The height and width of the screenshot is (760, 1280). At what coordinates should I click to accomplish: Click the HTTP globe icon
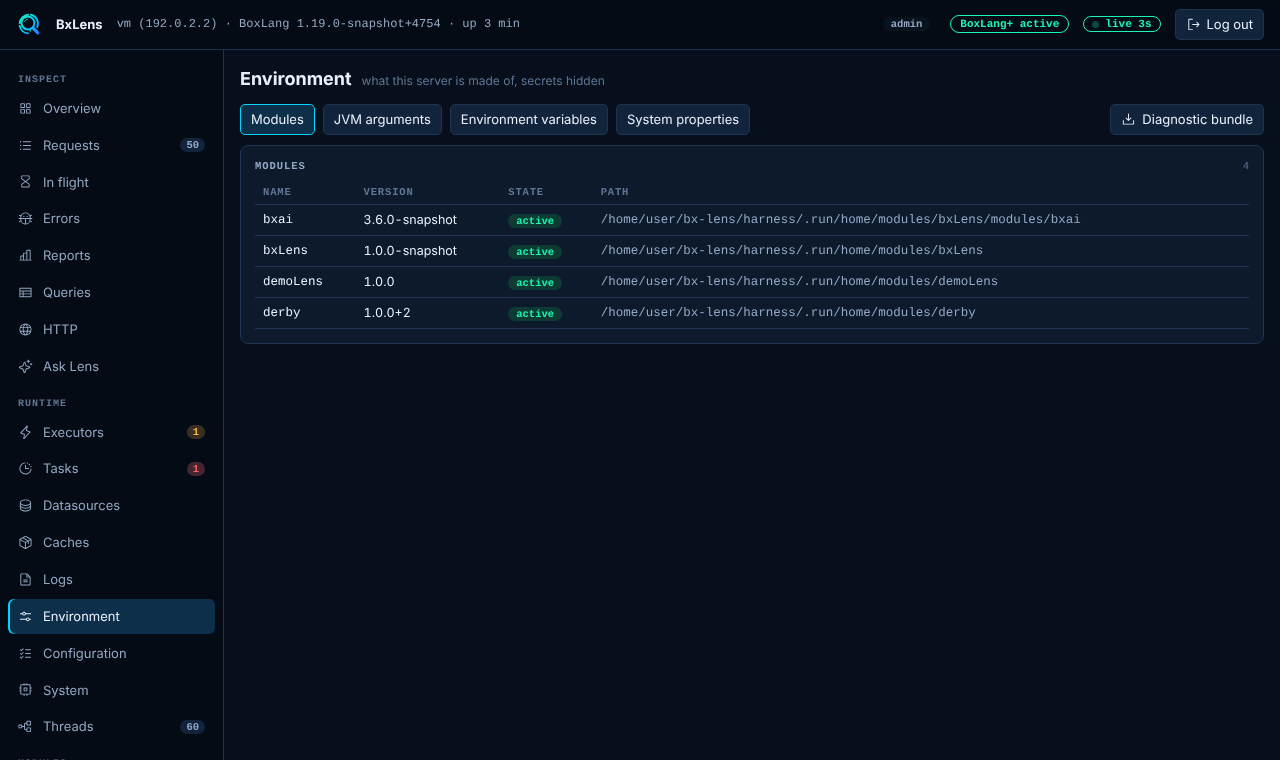pyautogui.click(x=25, y=329)
